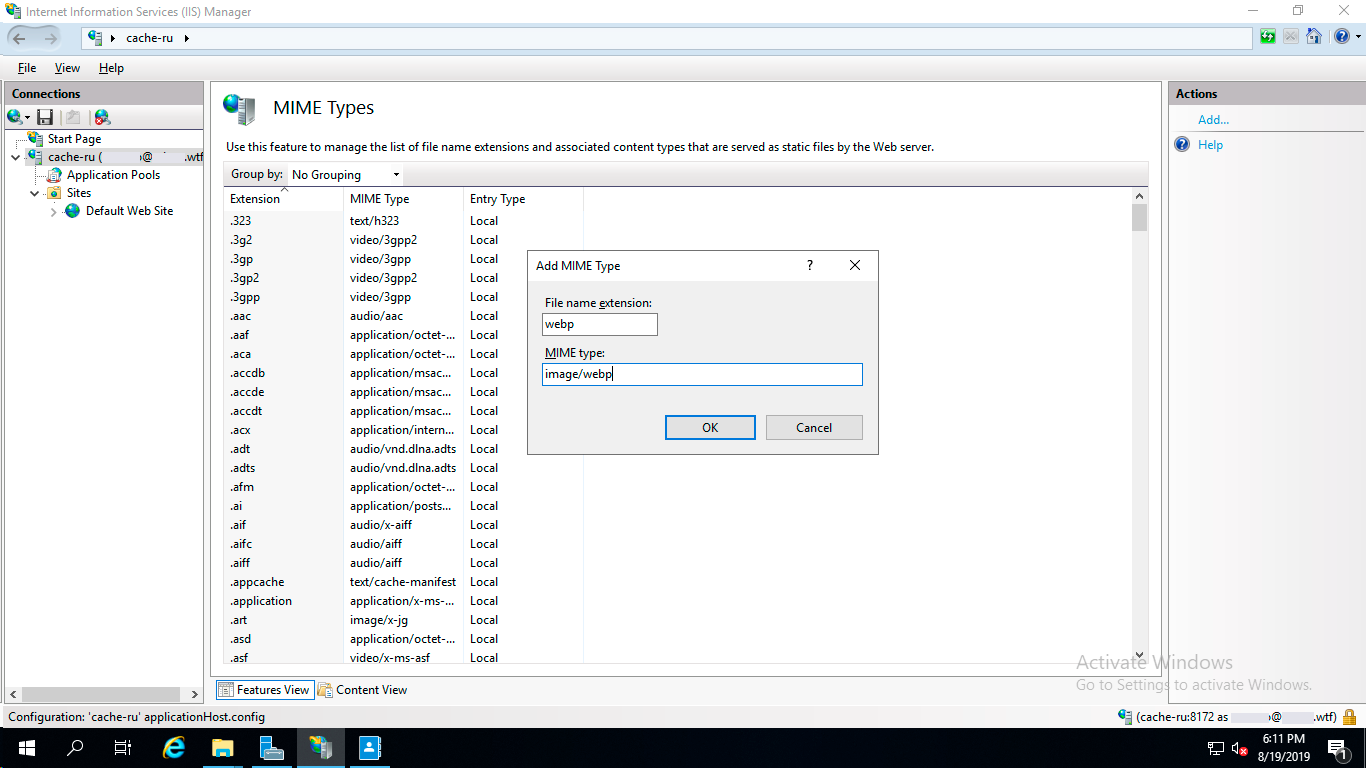Open File Explorer from the taskbar

[222, 748]
